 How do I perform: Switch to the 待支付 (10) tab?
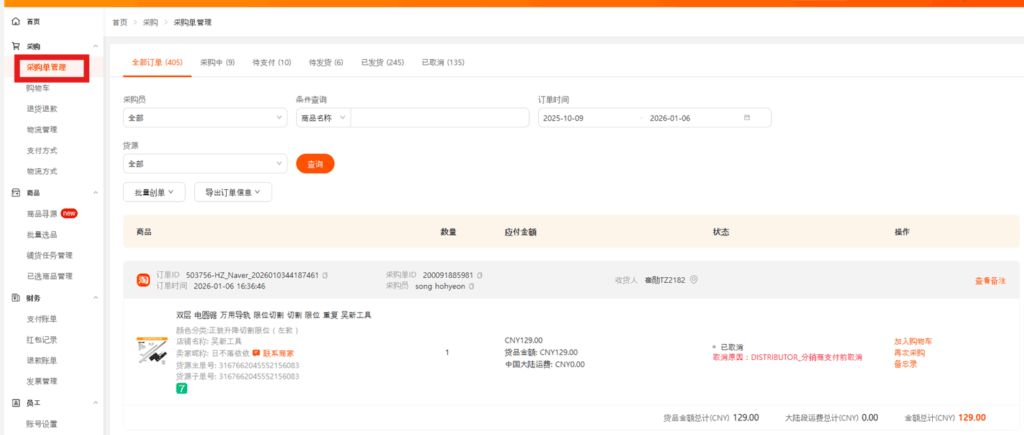(x=271, y=63)
